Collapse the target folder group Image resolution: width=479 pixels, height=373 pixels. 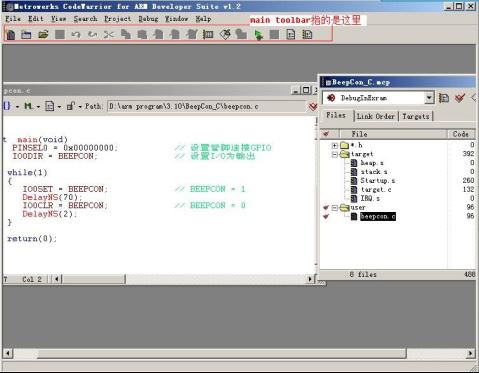pyautogui.click(x=334, y=154)
